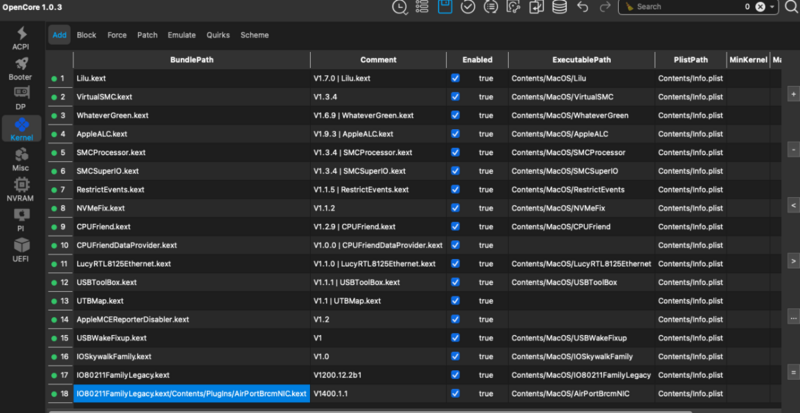Viewport: 800px width, 413px height.
Task: Click the blue save floppy icon
Action: click(445, 7)
